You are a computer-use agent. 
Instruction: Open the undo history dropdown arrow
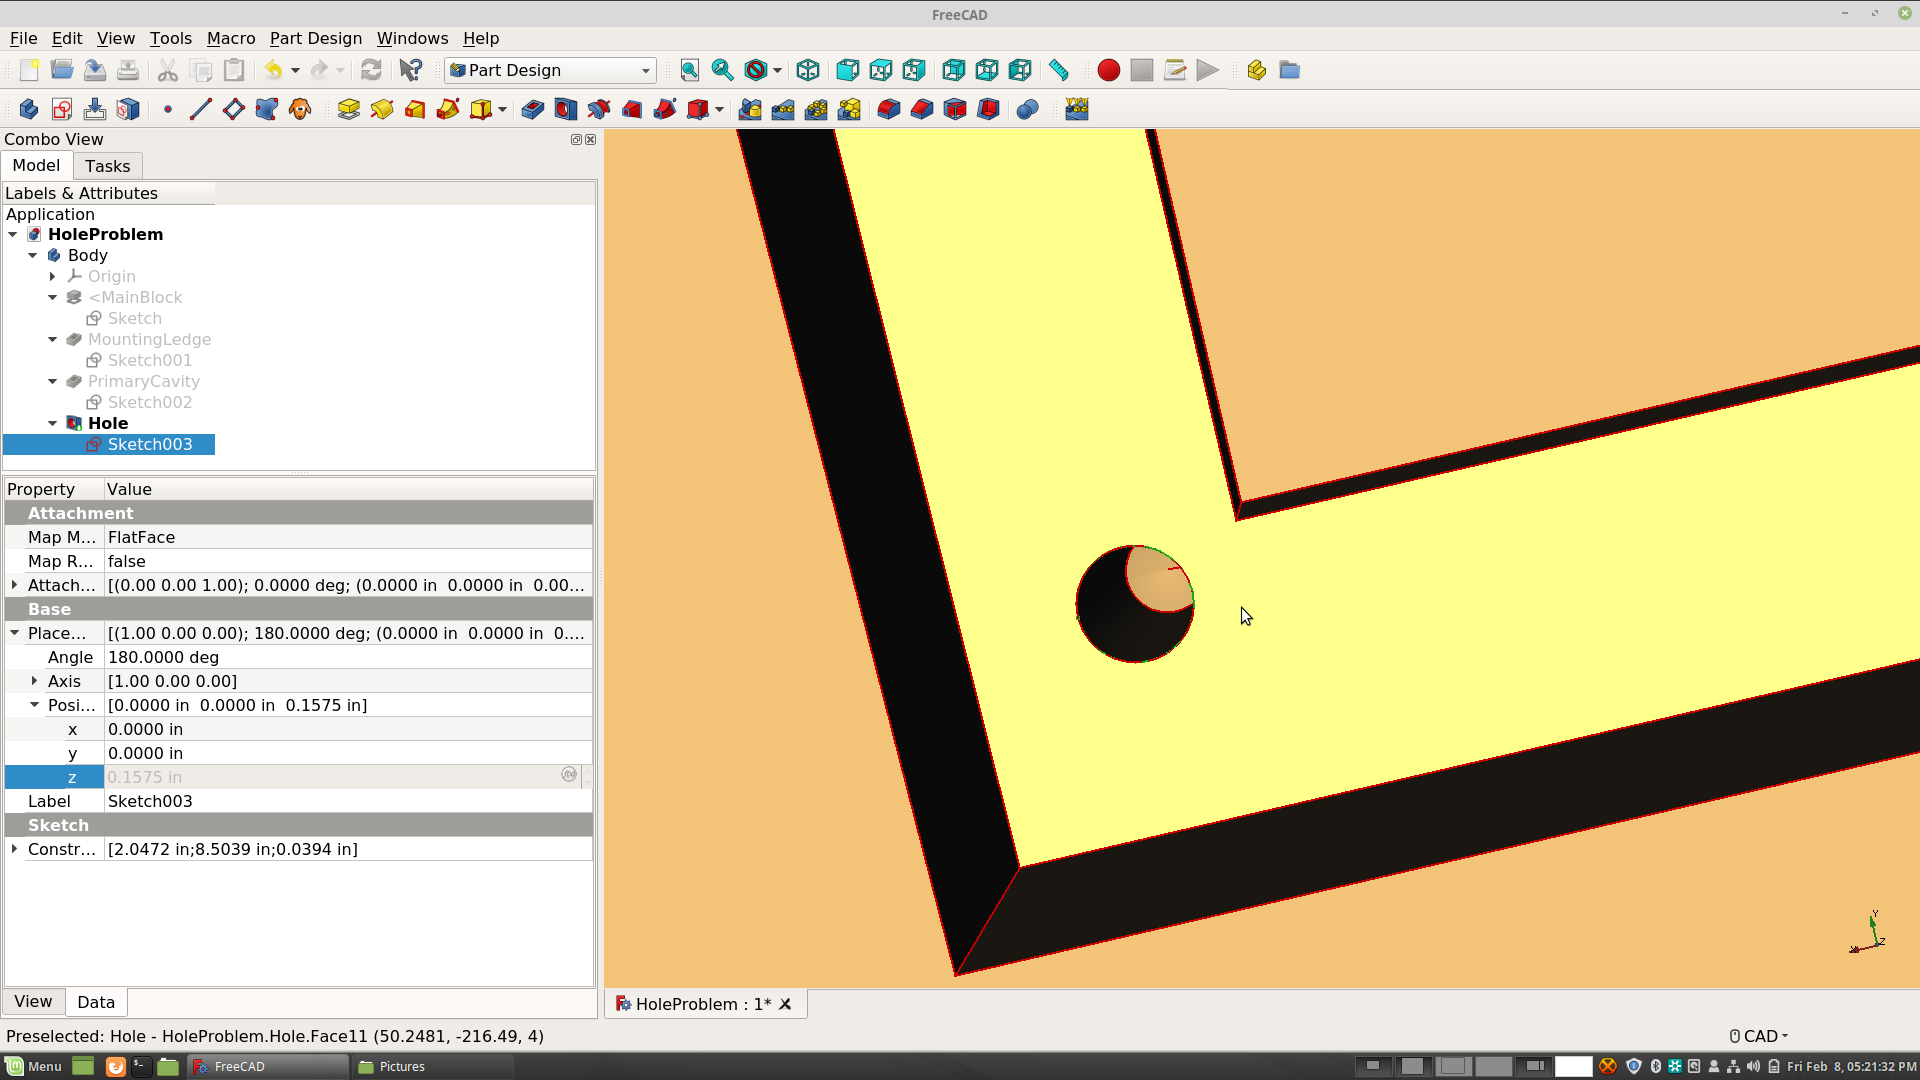[x=295, y=70]
